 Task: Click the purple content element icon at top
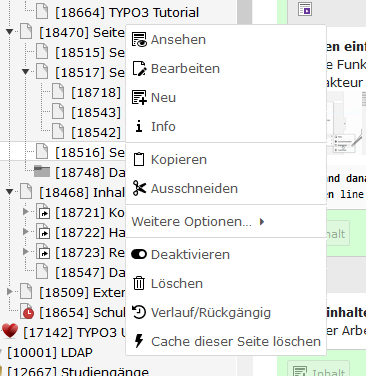305,9
